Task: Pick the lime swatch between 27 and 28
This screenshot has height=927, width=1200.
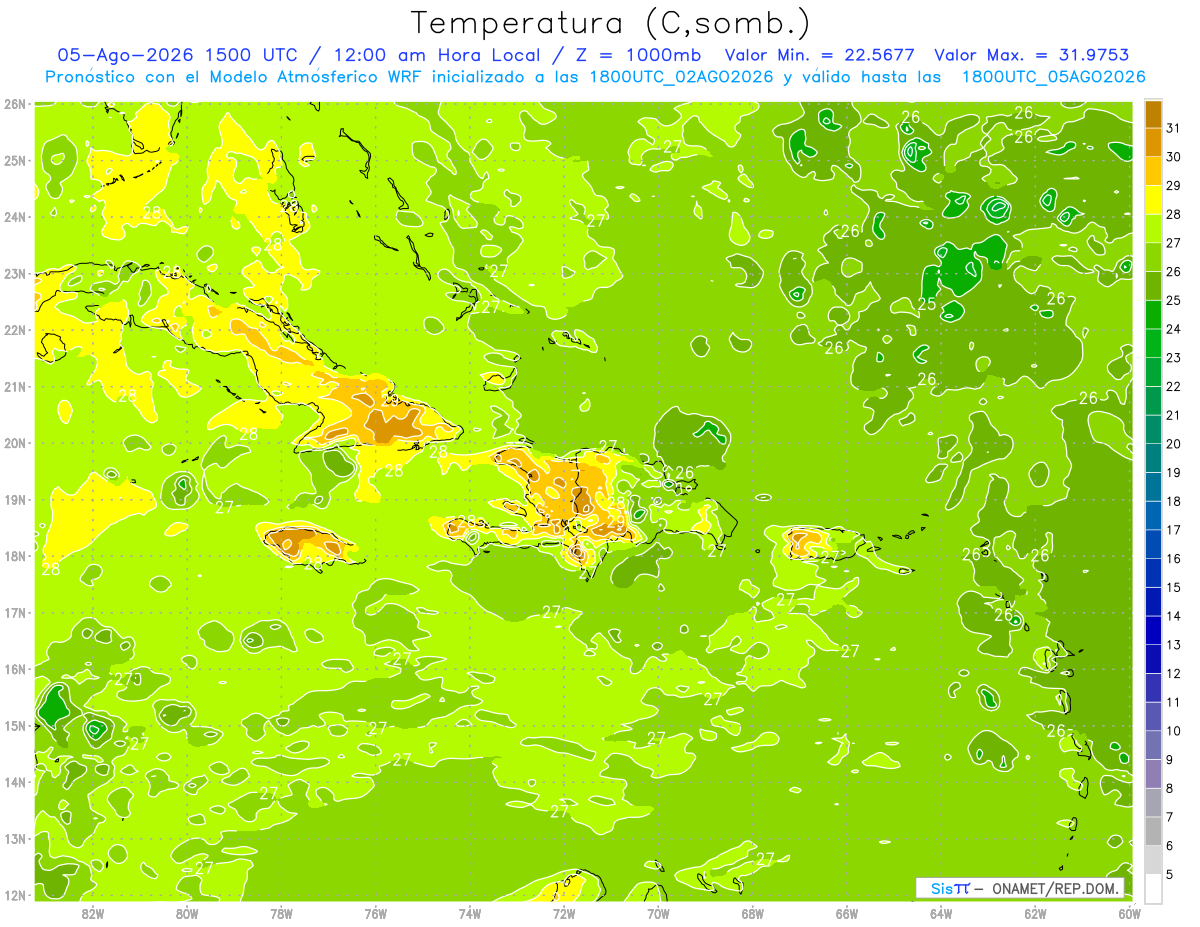Action: coord(1153,229)
